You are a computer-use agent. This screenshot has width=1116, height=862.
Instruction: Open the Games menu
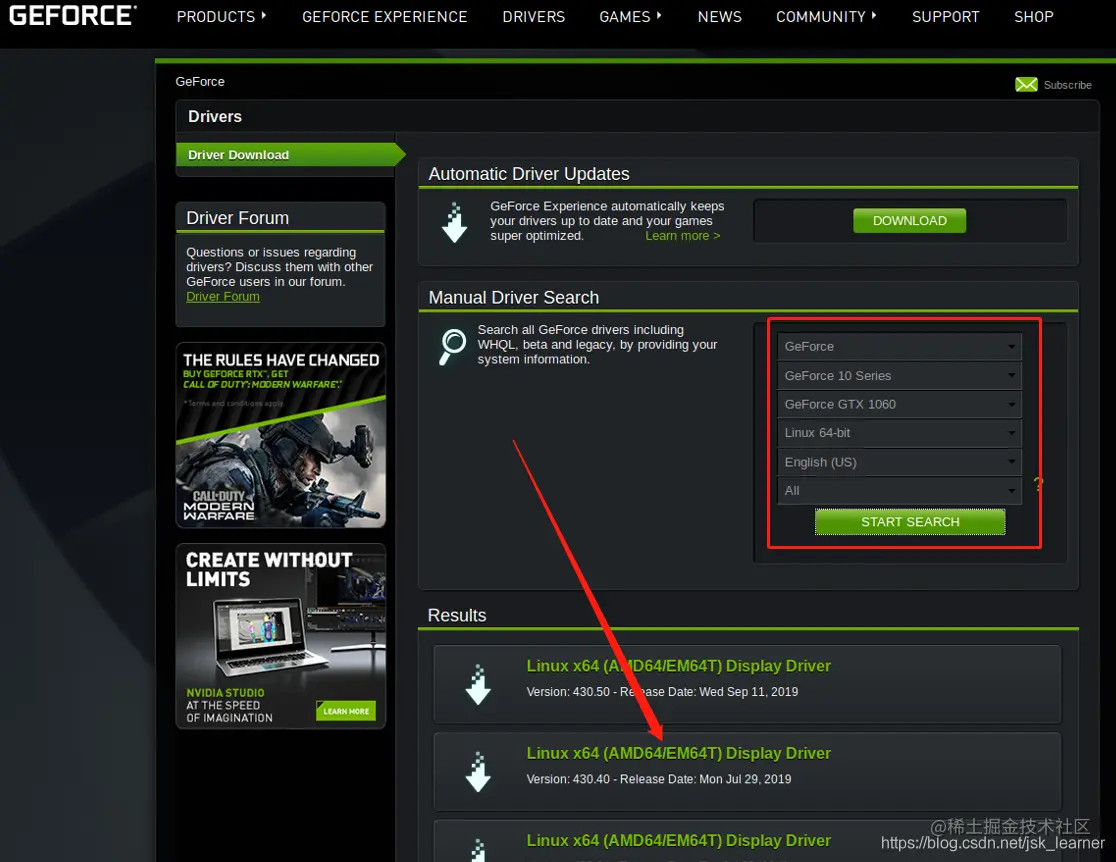[x=631, y=16]
